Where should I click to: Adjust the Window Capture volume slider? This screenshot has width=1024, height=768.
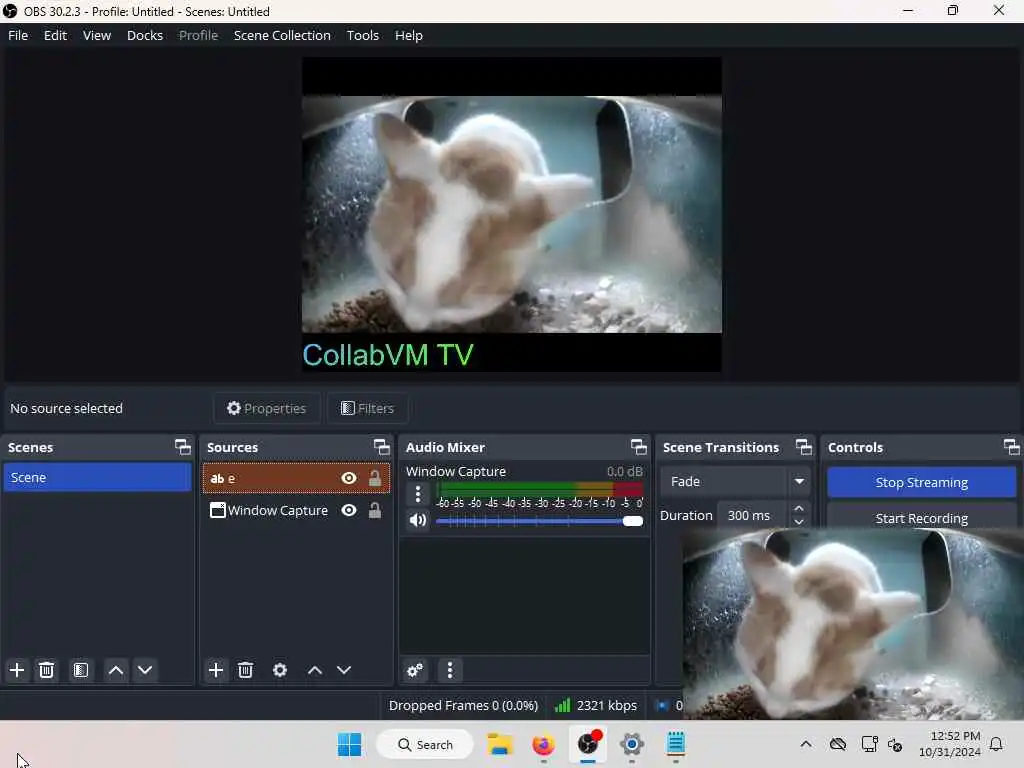click(x=539, y=521)
